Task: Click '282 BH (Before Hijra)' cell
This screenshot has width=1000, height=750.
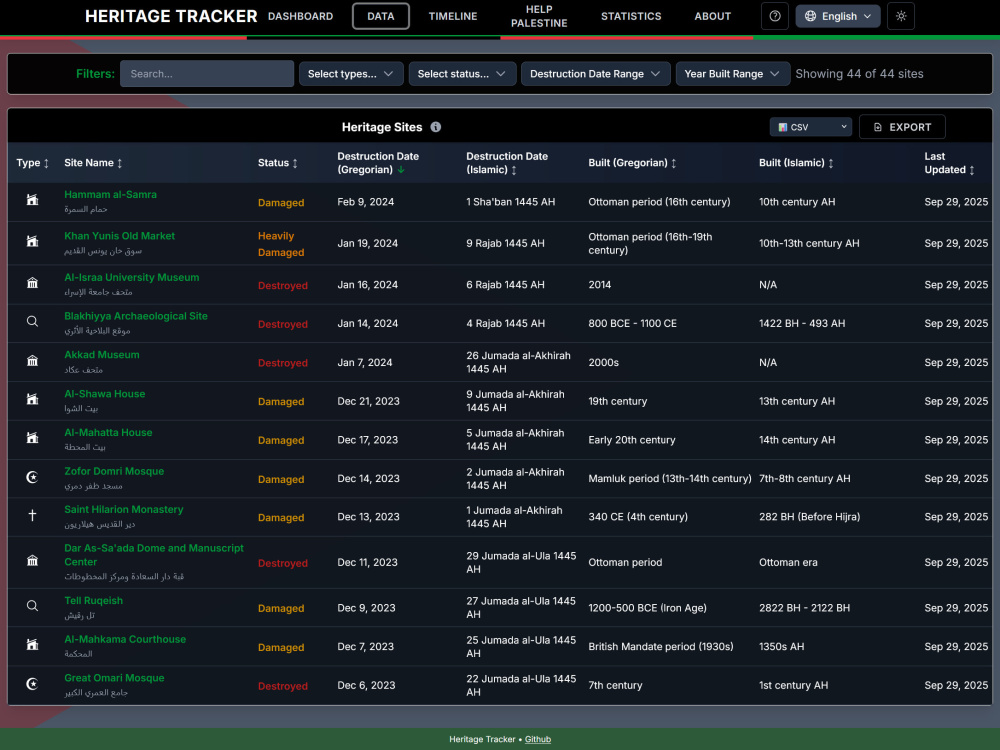Action: tap(809, 517)
